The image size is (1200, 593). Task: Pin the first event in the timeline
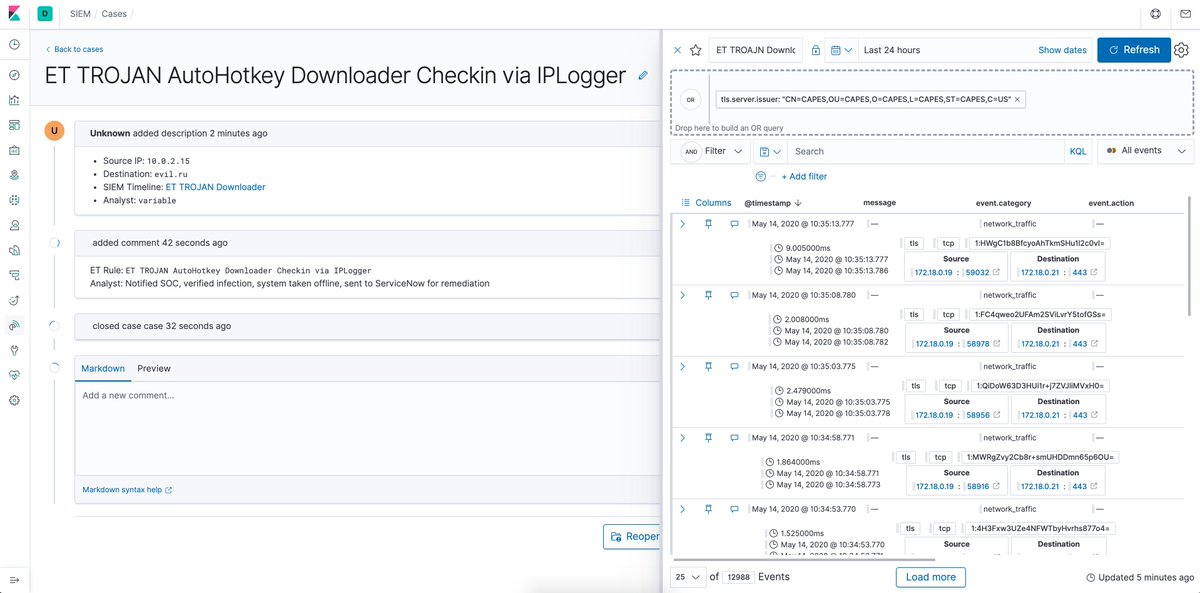pyautogui.click(x=708, y=223)
